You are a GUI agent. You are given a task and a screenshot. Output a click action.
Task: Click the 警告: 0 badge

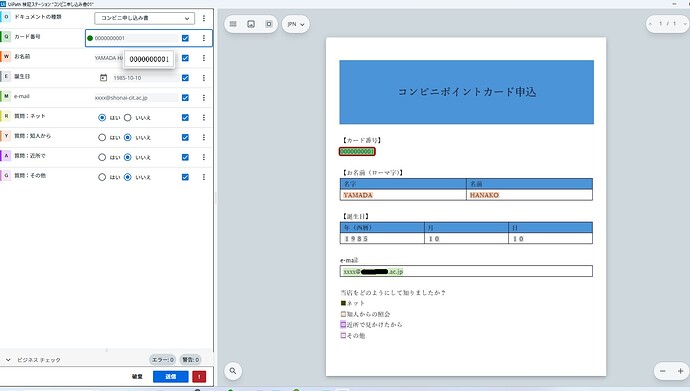click(x=191, y=360)
